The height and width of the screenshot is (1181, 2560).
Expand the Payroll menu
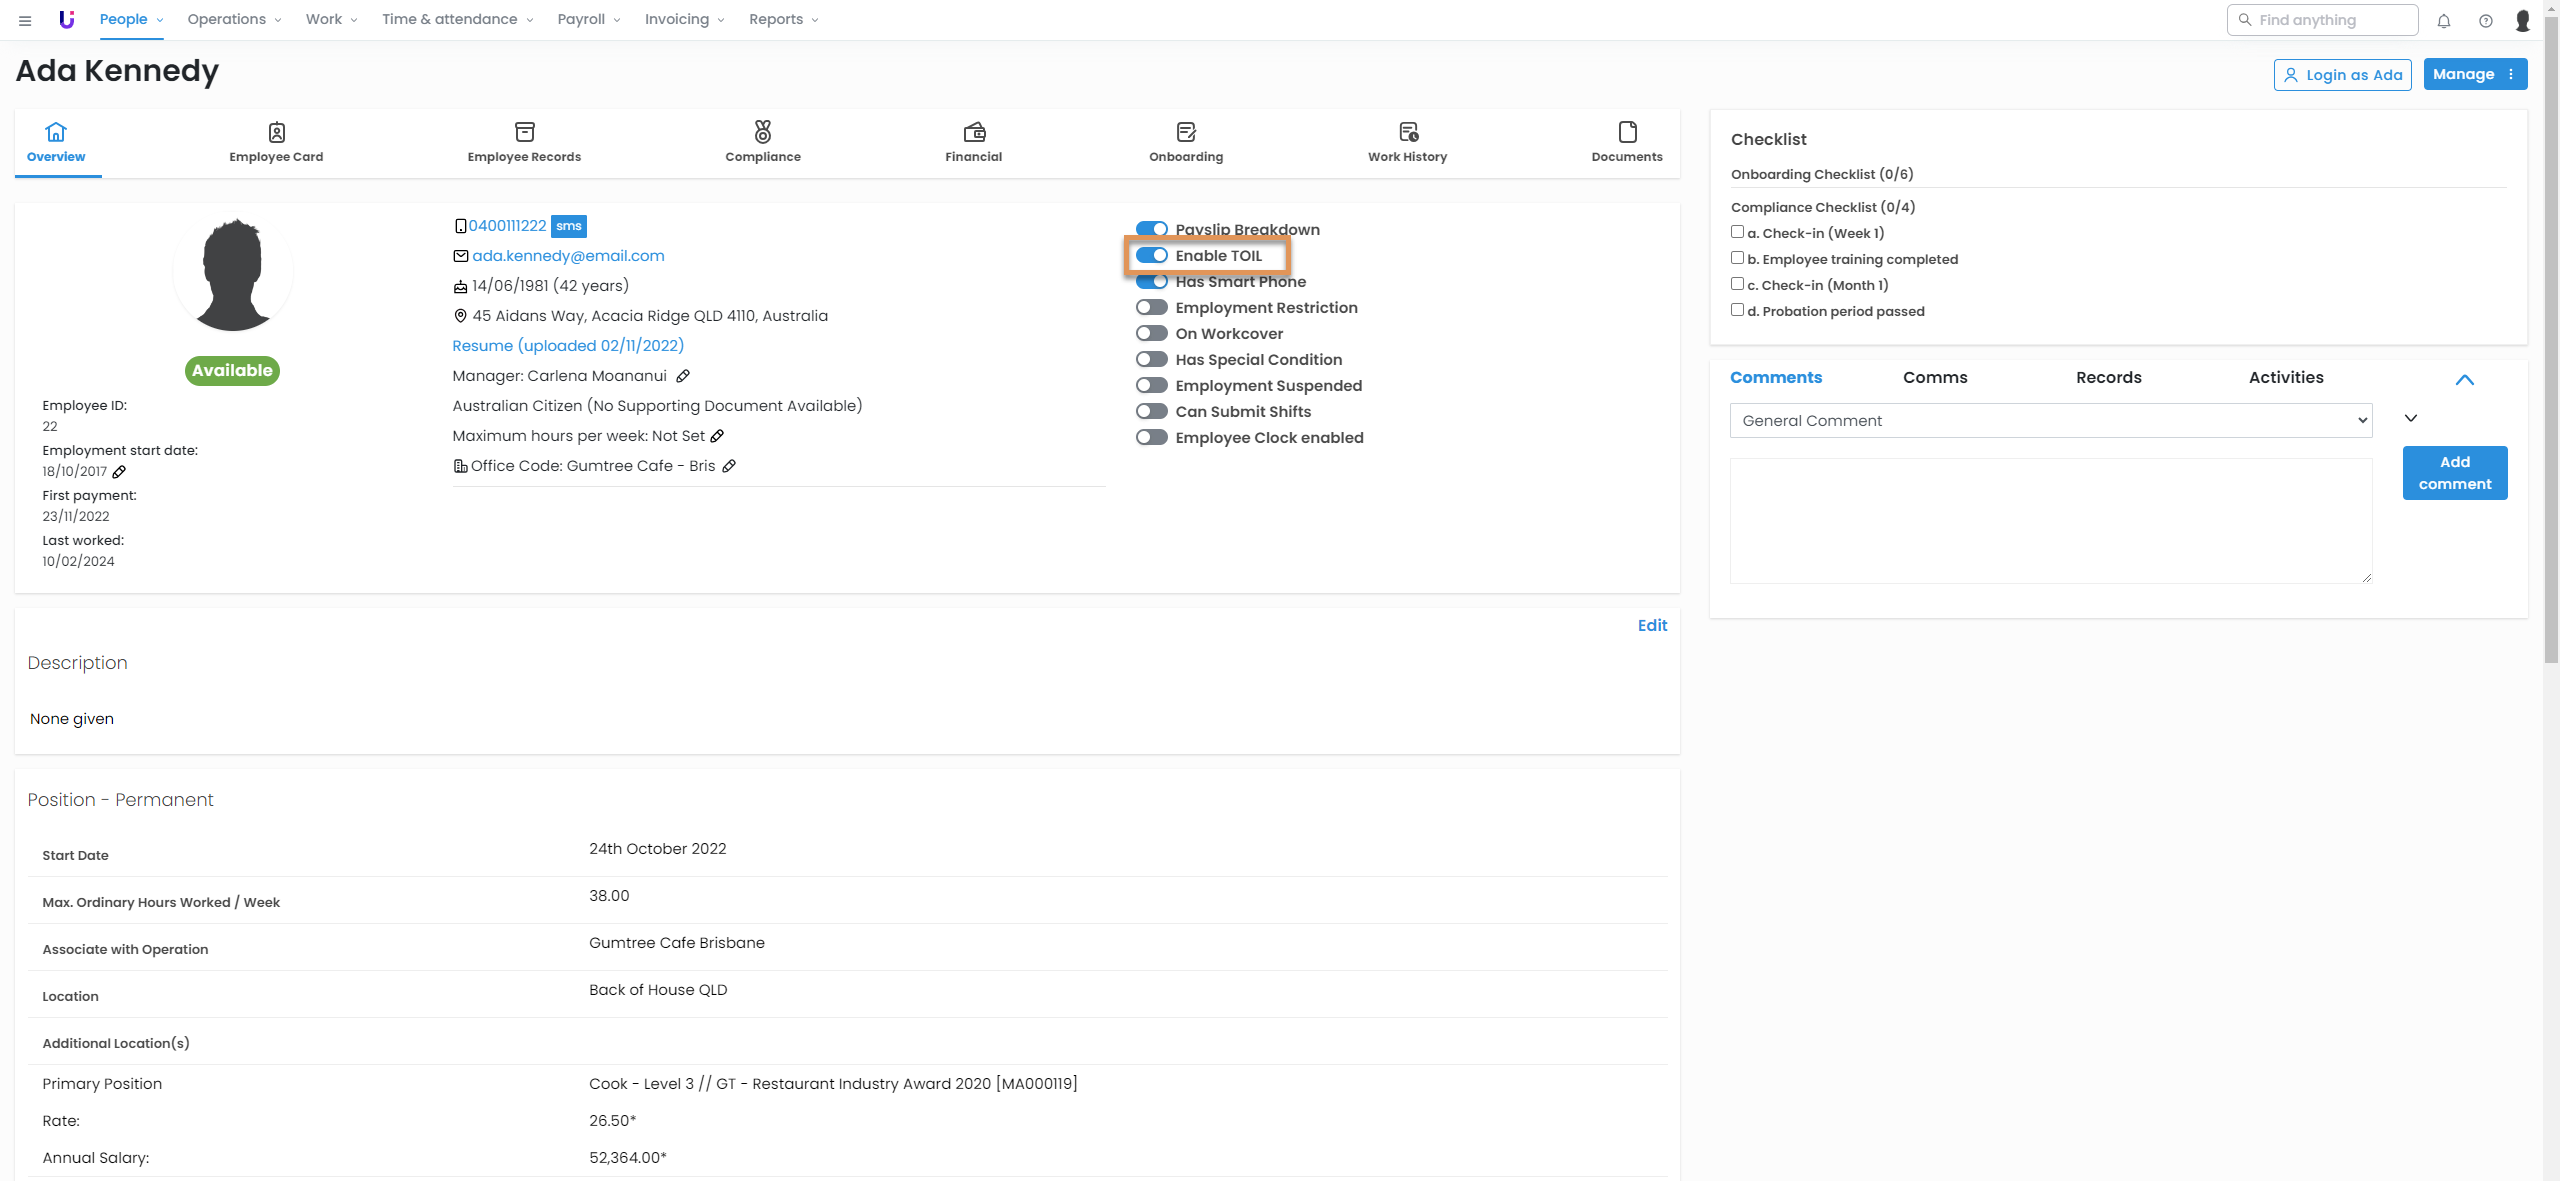588,19
